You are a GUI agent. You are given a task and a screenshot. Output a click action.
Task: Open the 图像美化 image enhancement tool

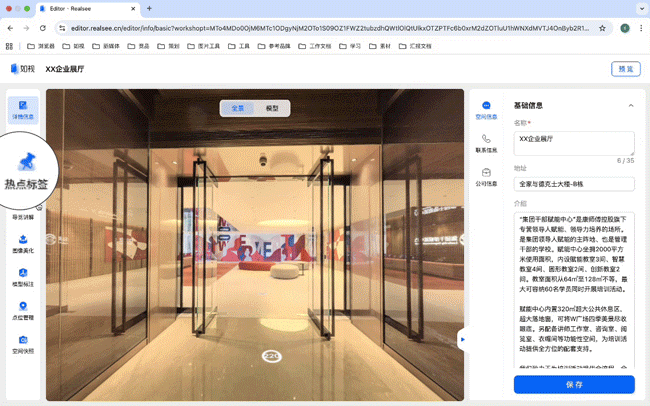[23, 244]
